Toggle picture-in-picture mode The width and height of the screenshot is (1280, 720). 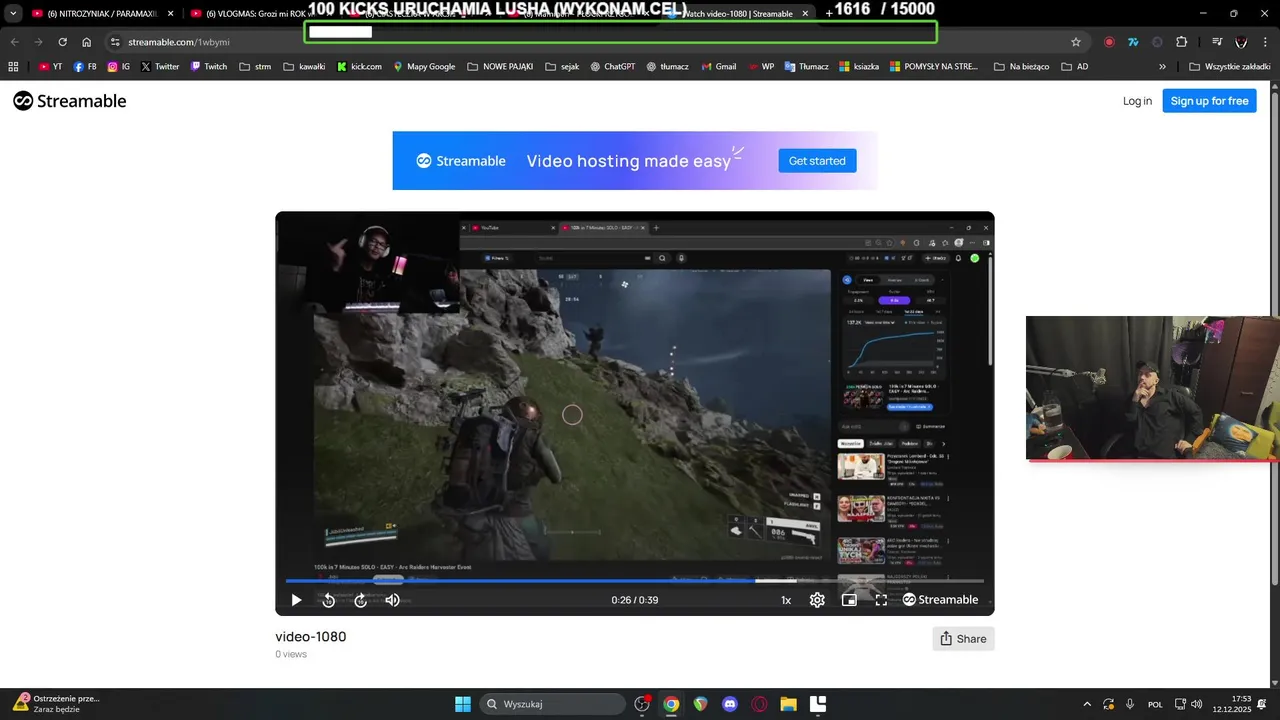pyautogui.click(x=849, y=600)
